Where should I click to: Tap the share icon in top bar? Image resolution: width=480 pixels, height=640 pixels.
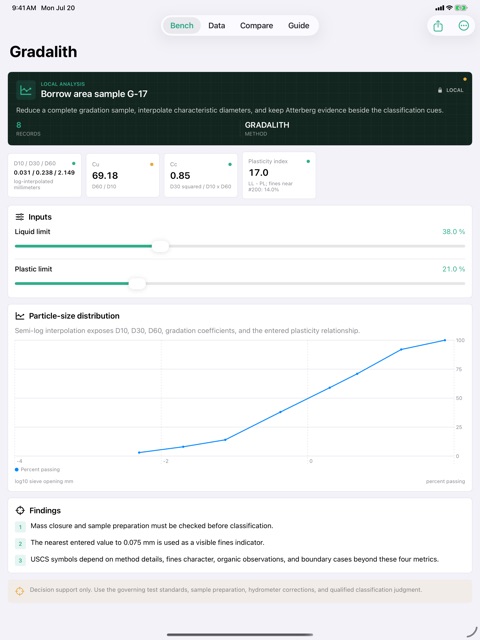tap(438, 26)
